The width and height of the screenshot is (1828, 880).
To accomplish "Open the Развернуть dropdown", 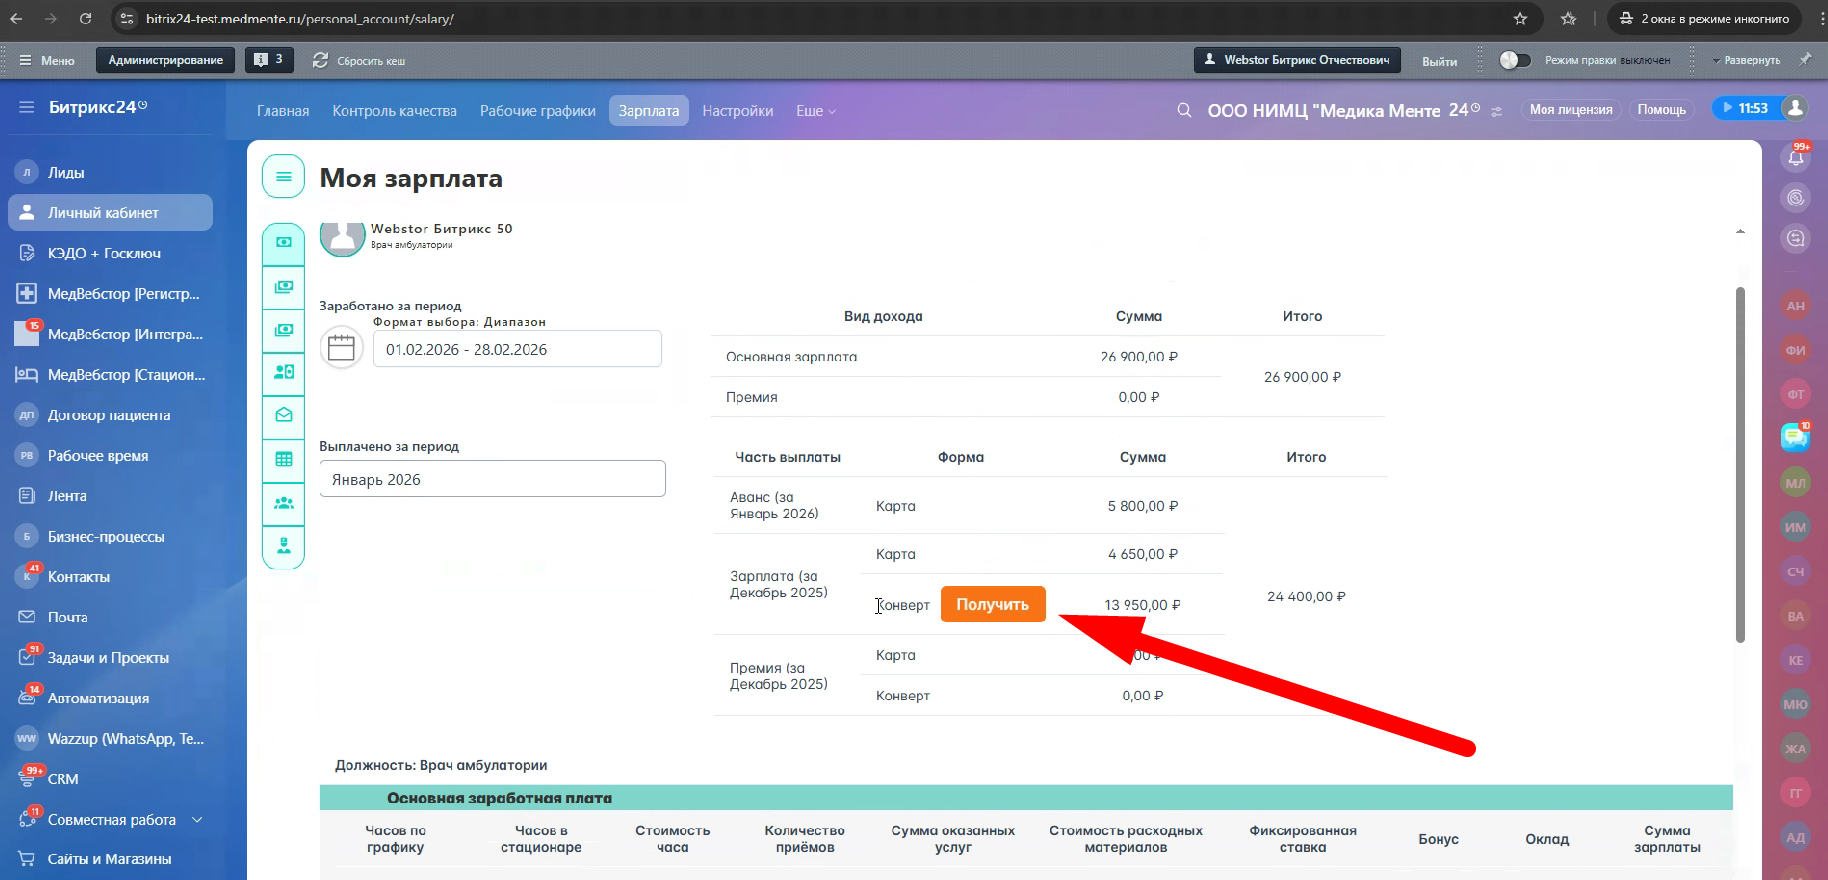I will click(1746, 60).
